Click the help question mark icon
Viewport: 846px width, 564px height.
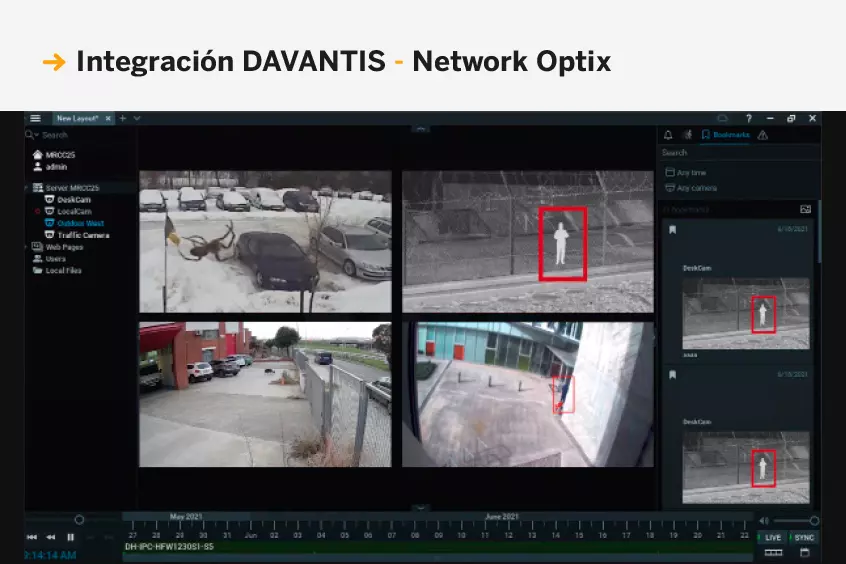click(x=748, y=118)
